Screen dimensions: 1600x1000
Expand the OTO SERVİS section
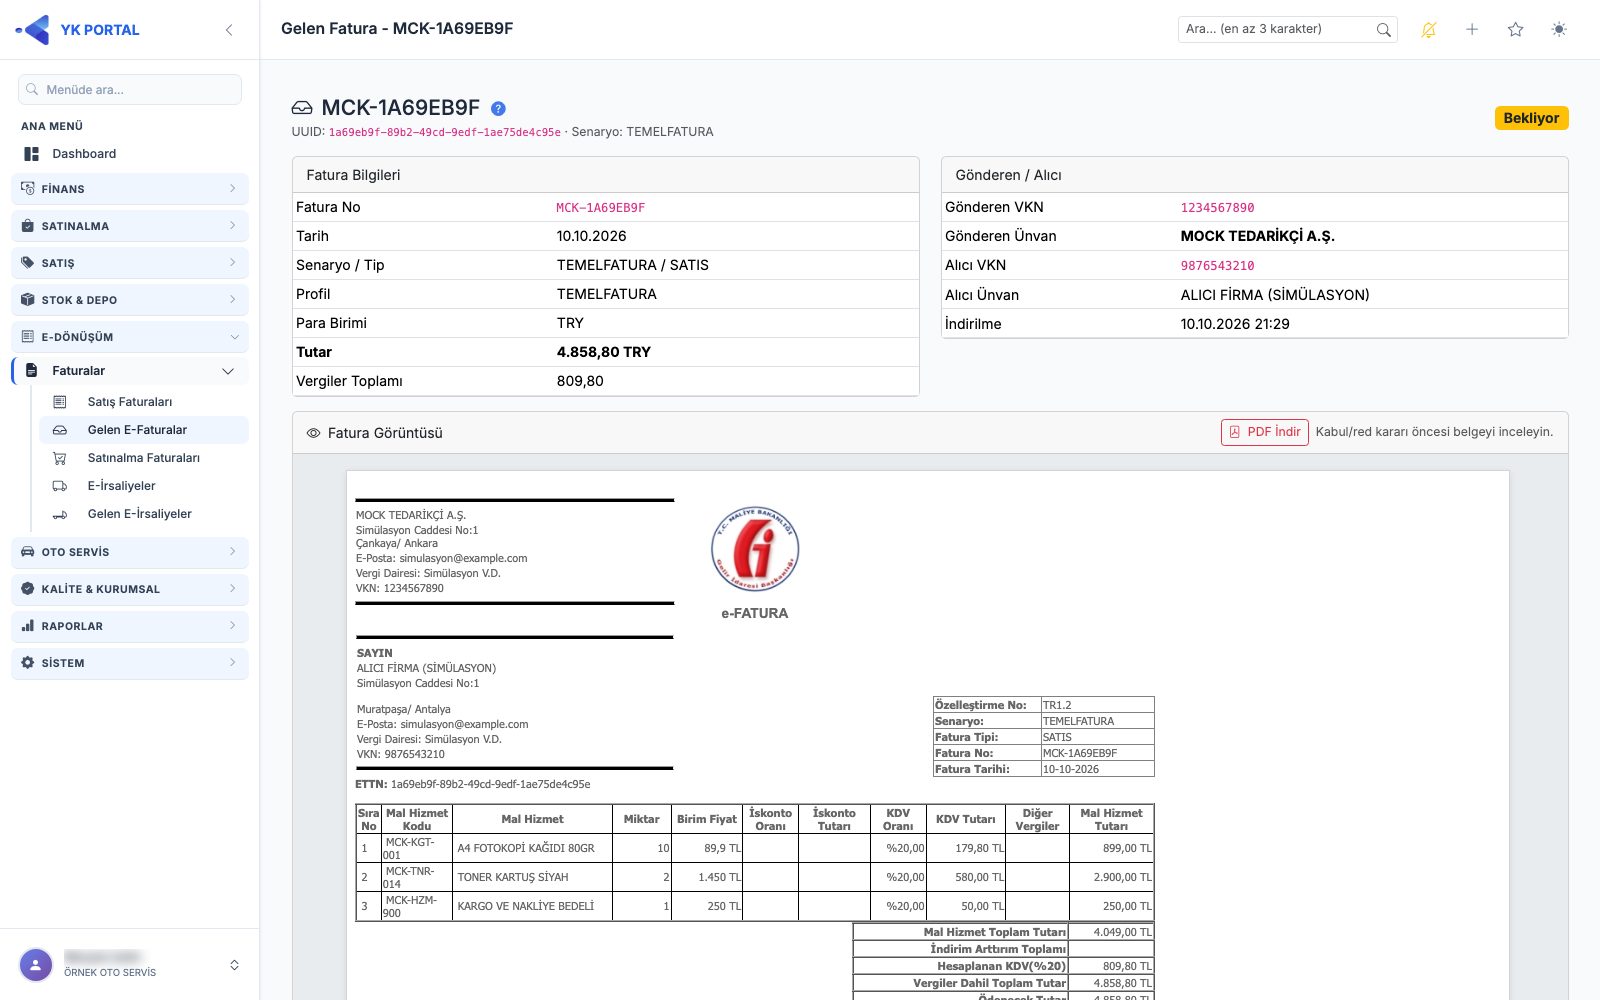coord(130,552)
